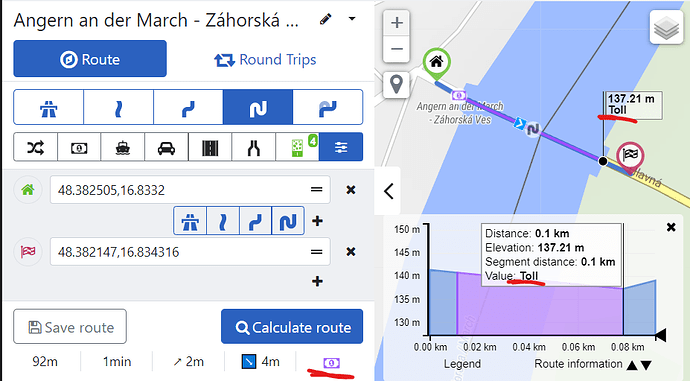Click the shuffle waypoints icon
Screen dimensions: 690x381
(x=36, y=147)
